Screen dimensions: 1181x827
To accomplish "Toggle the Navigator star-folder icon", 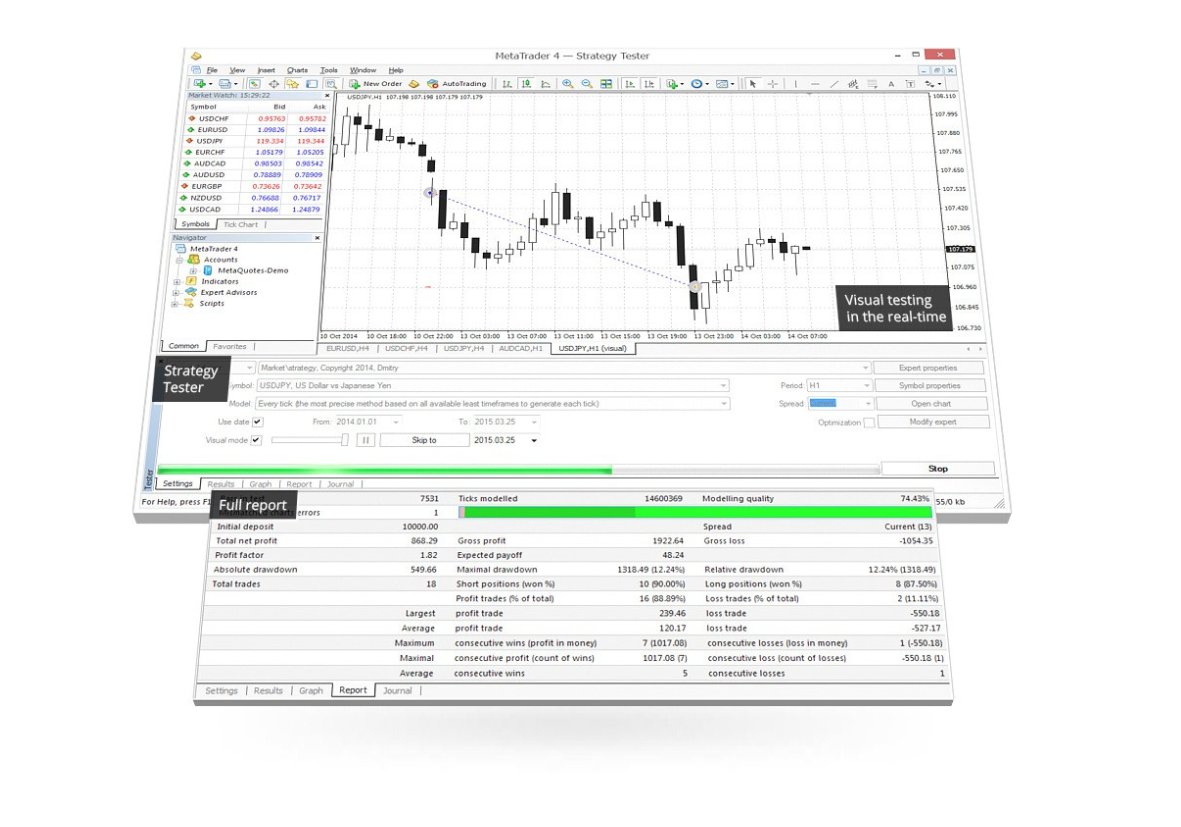I will pyautogui.click(x=292, y=84).
